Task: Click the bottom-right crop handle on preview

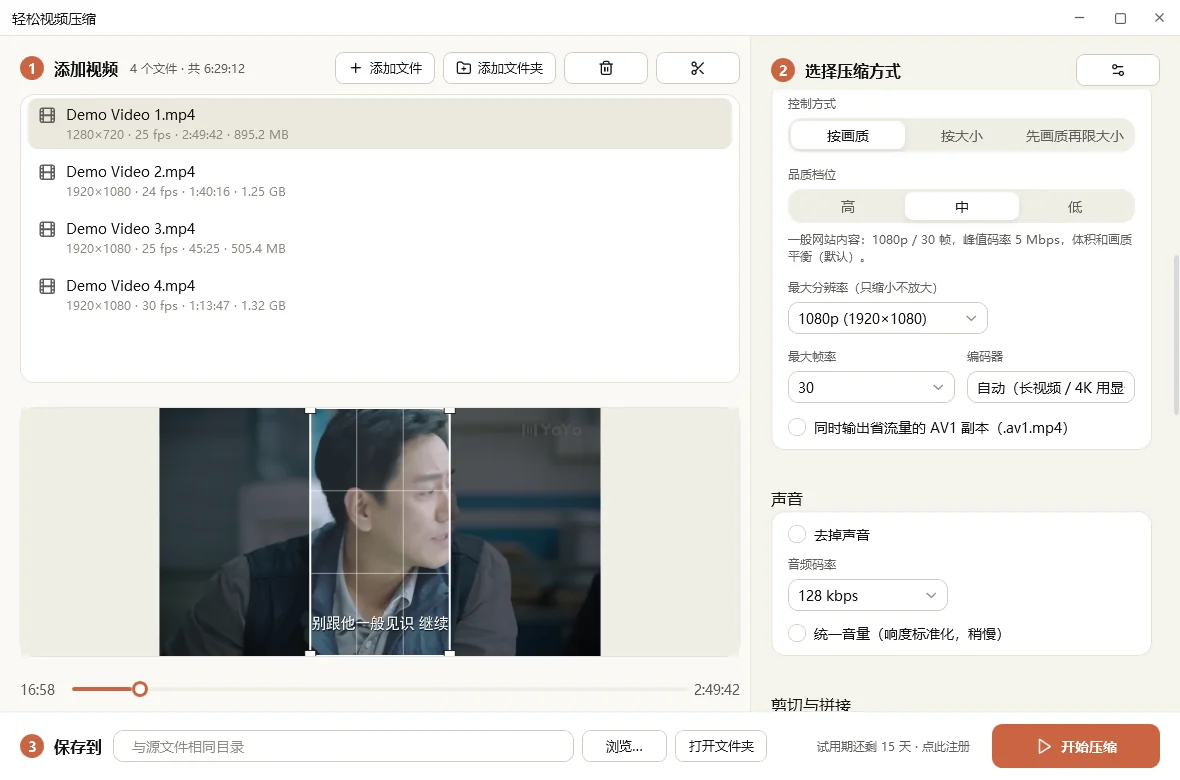Action: (450, 653)
